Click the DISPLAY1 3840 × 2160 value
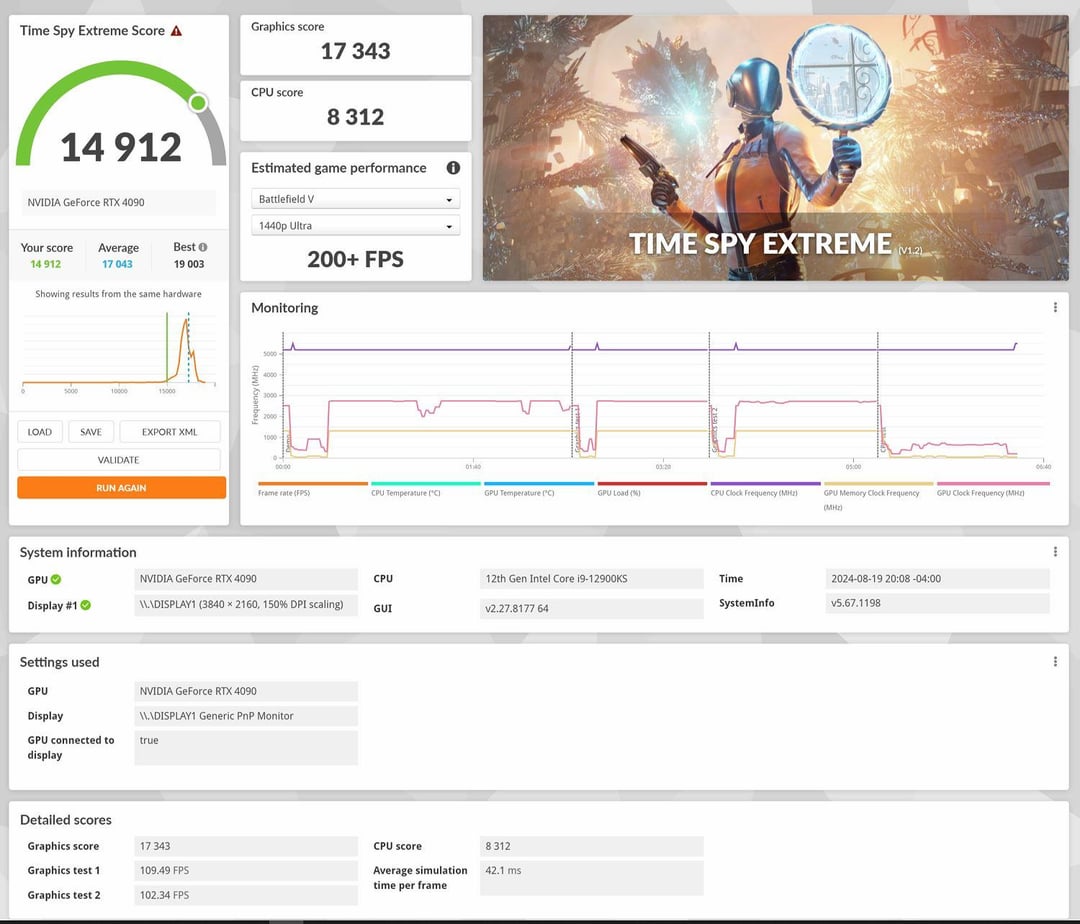This screenshot has width=1080, height=924. click(246, 605)
